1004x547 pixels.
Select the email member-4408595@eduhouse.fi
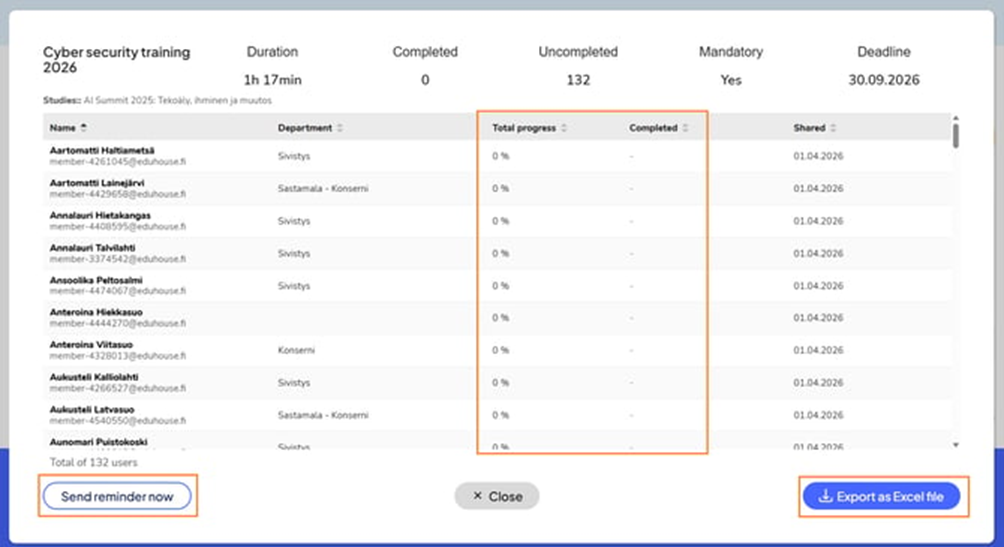click(117, 226)
